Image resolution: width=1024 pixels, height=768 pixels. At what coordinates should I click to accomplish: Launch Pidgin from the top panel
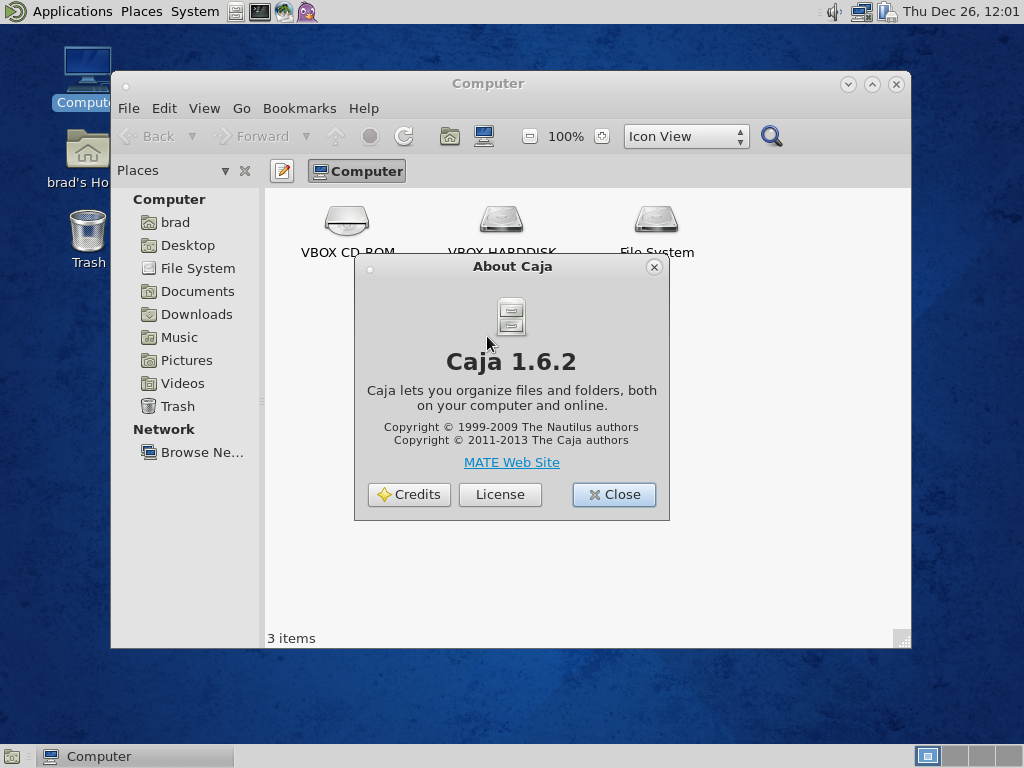(307, 12)
